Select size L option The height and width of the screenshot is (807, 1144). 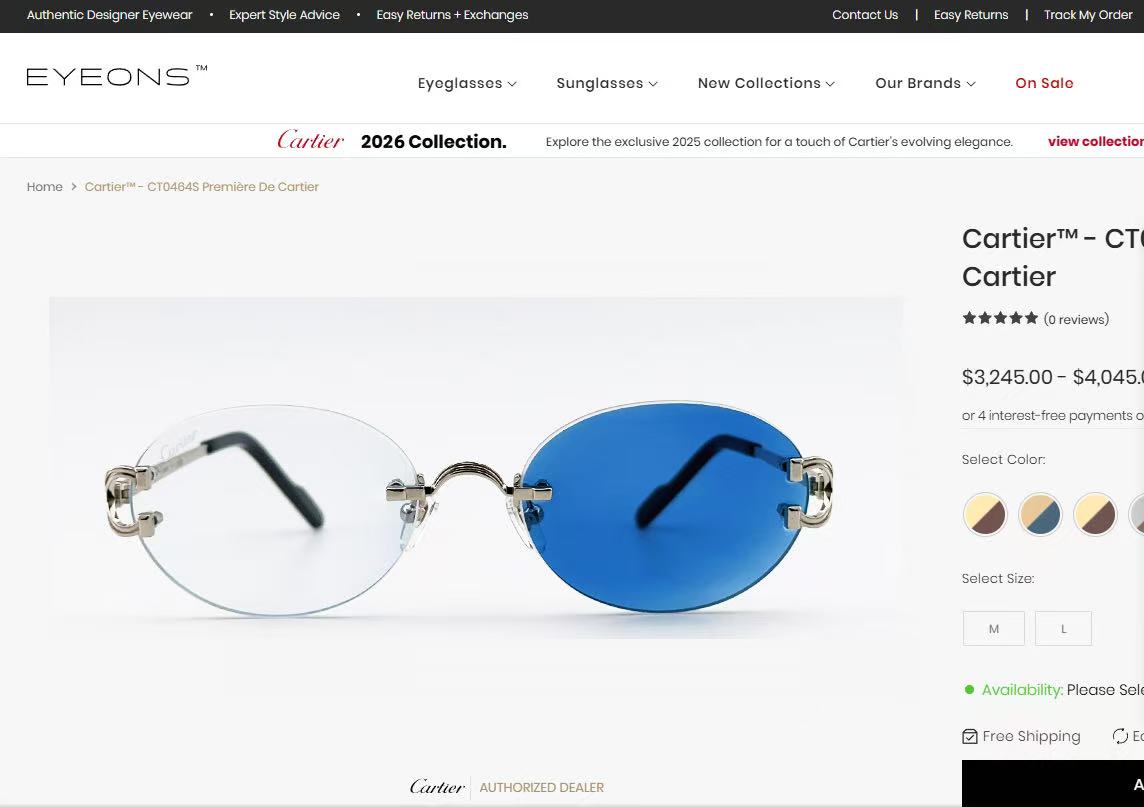point(1064,628)
